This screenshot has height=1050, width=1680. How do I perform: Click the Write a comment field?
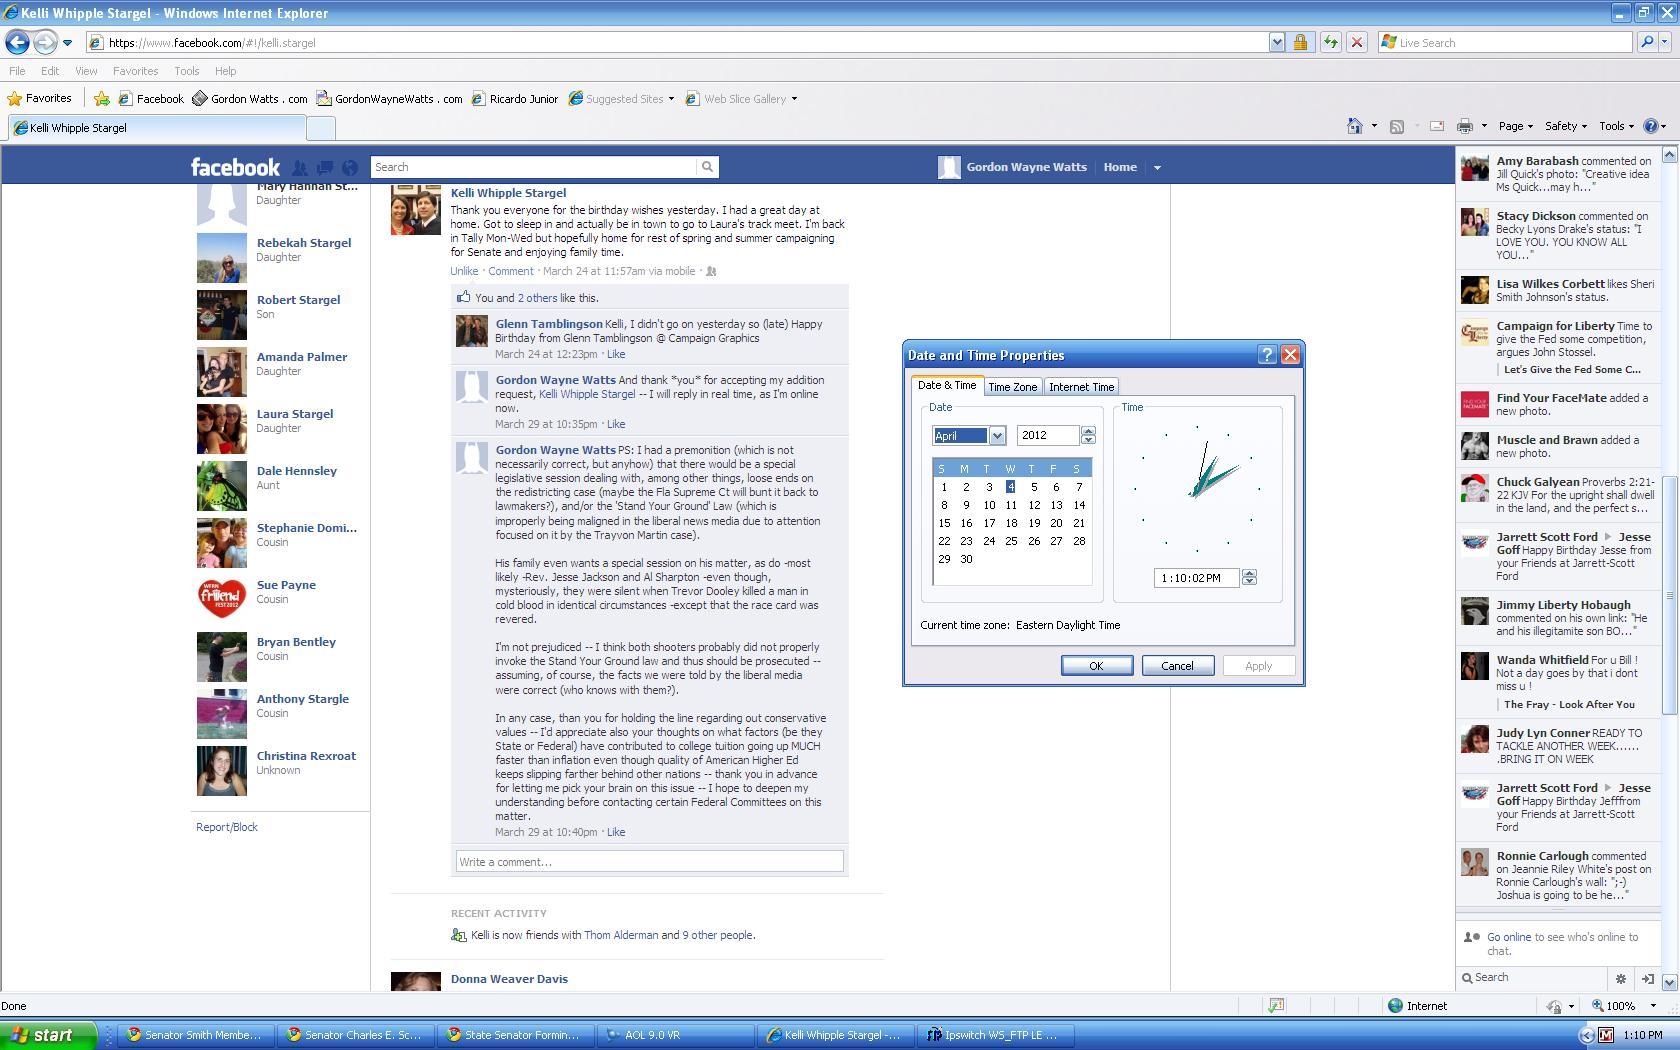[x=650, y=861]
